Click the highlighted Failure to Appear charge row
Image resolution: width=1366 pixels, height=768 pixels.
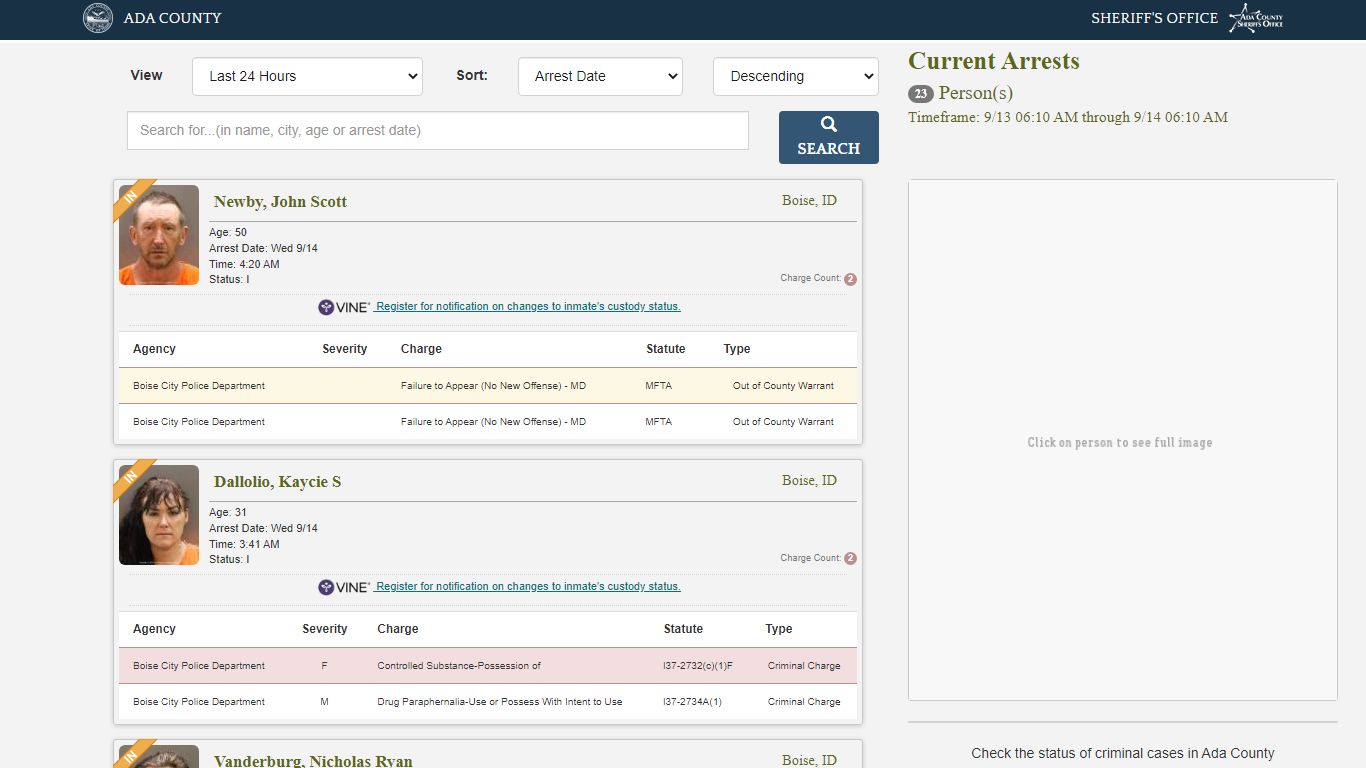(x=488, y=386)
